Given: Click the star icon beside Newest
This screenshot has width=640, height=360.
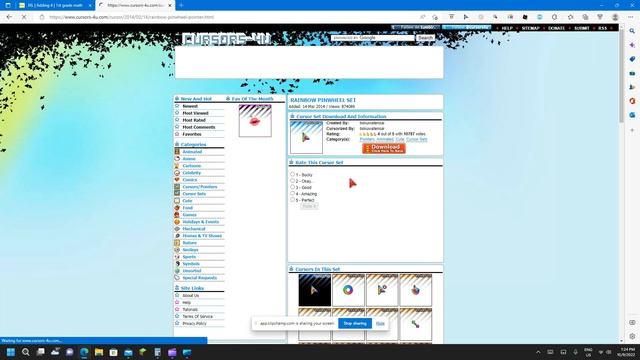Looking at the screenshot, I should click(x=177, y=106).
